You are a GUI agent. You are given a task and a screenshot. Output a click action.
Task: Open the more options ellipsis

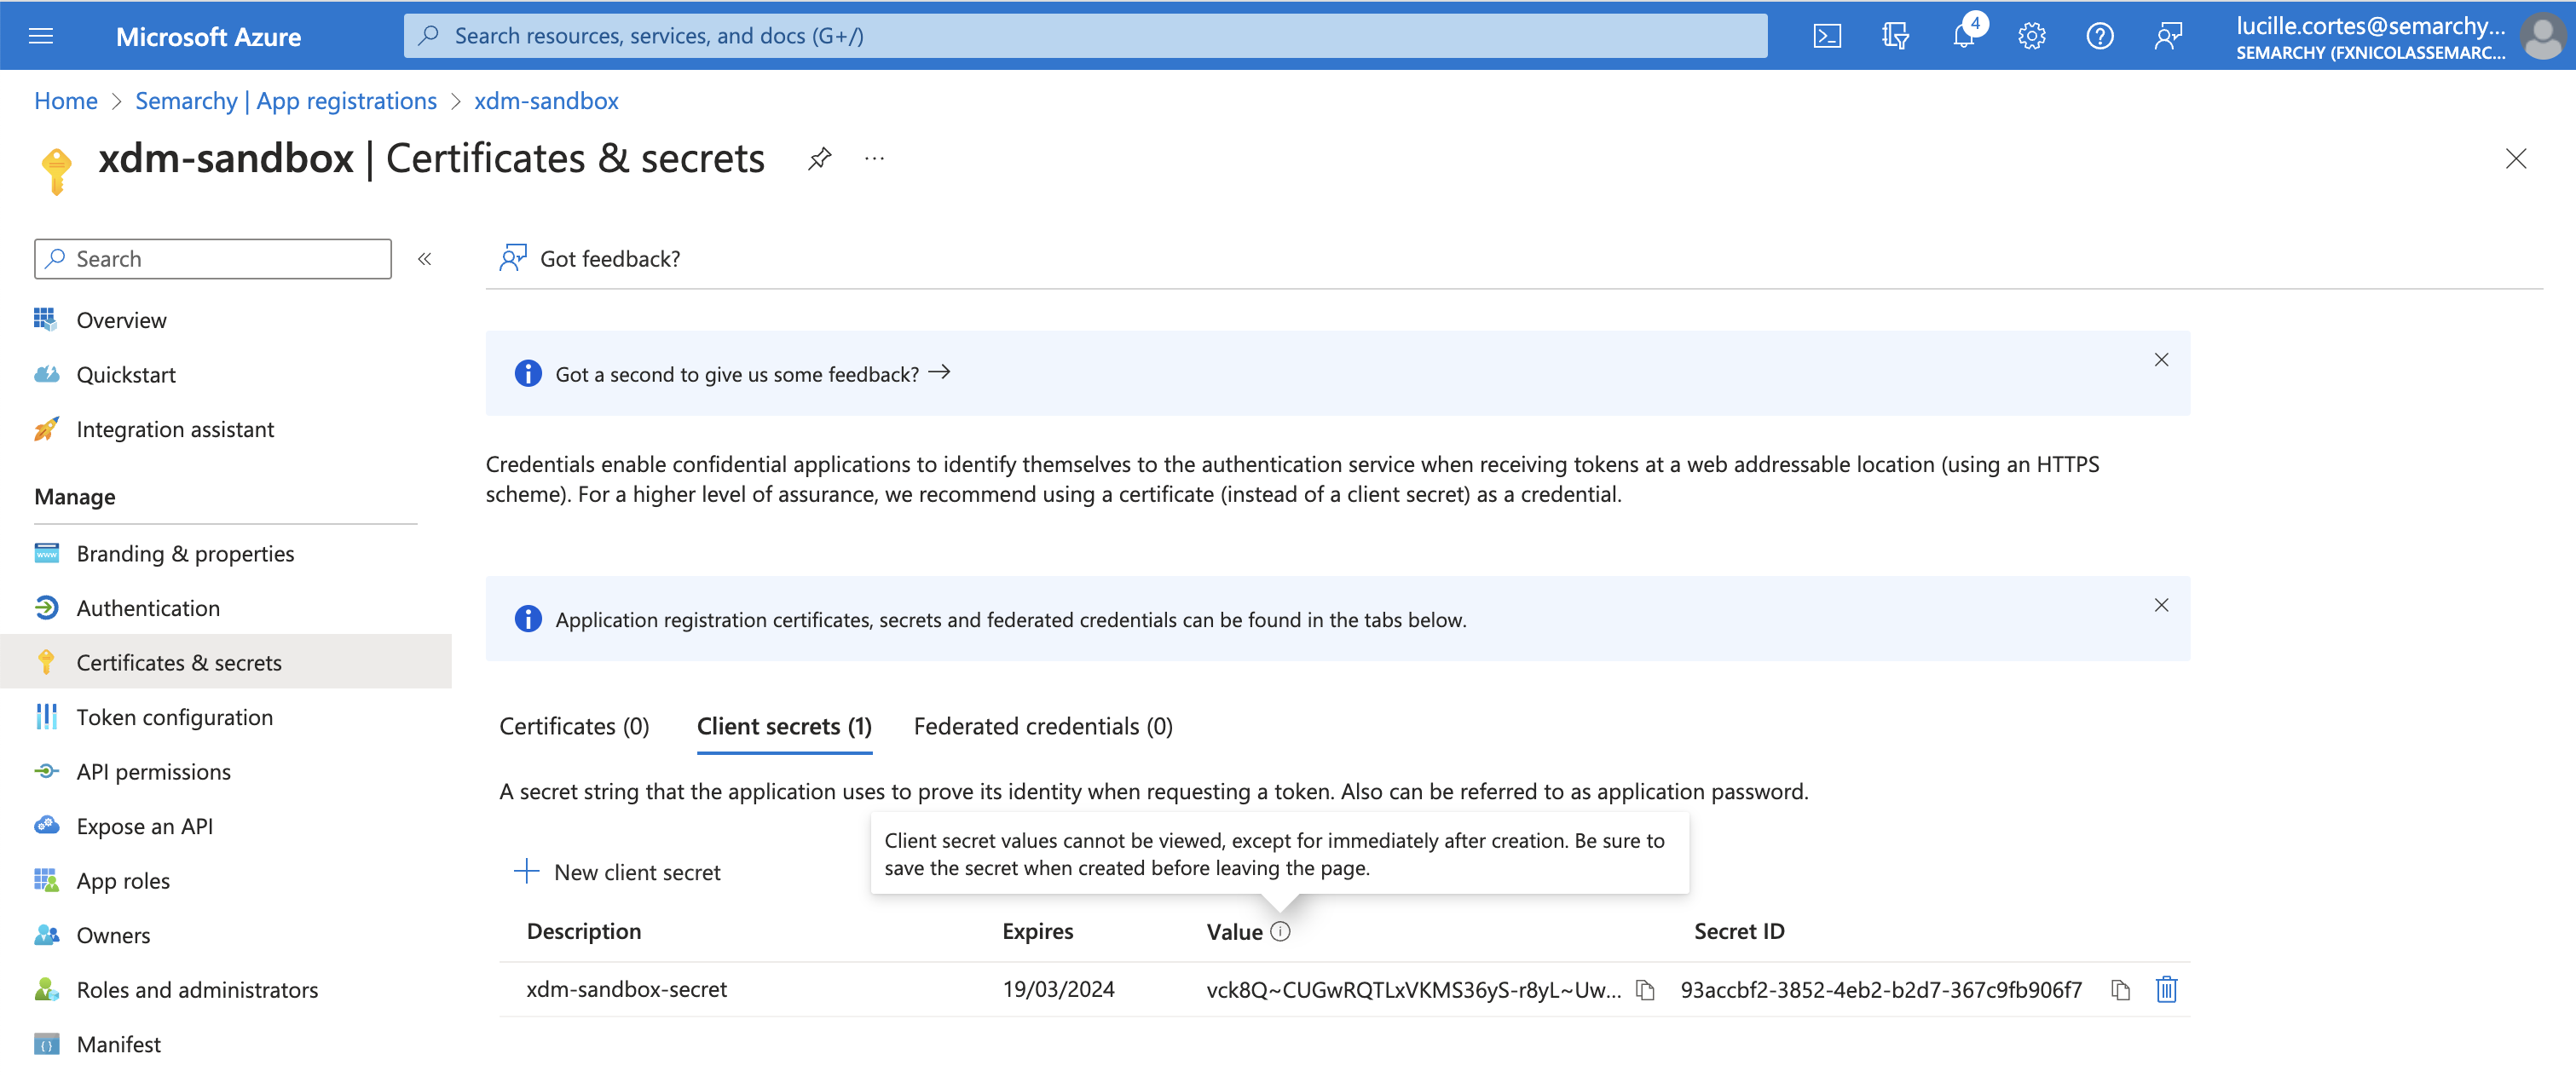(874, 159)
